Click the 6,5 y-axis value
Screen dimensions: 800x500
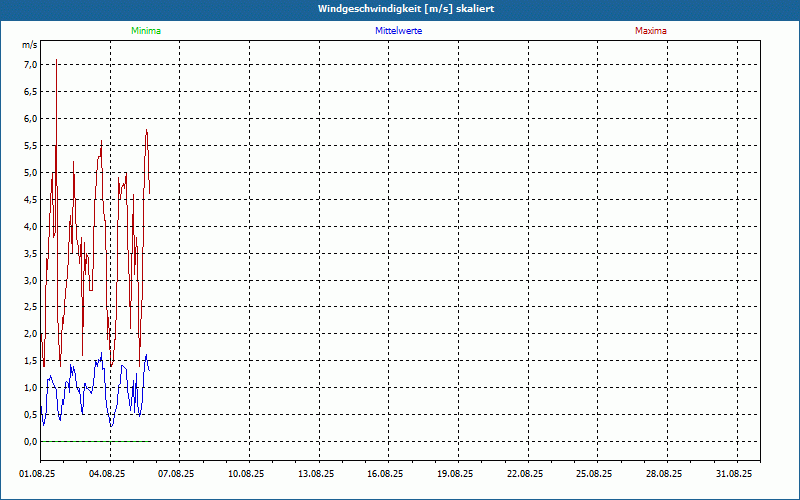30,92
